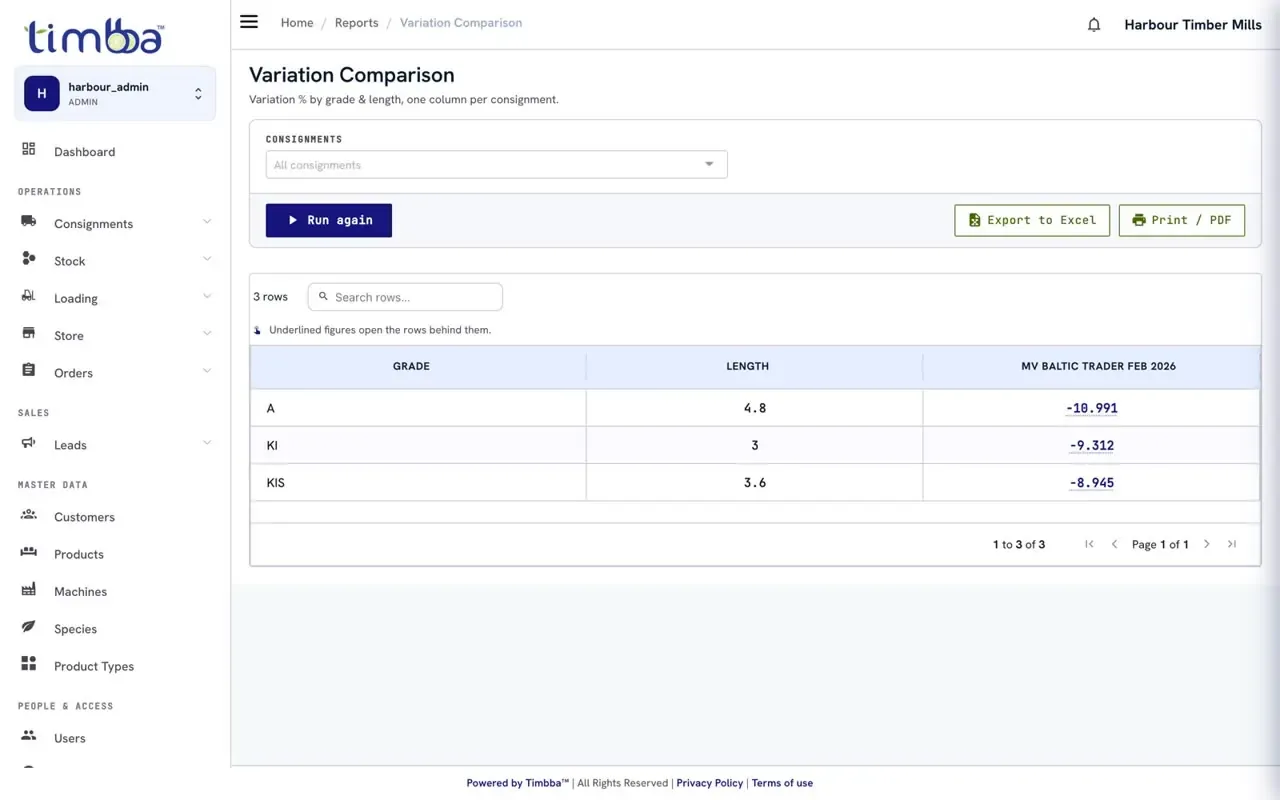Image resolution: width=1280 pixels, height=800 pixels.
Task: Click the Consignments truck icon
Action: (29, 222)
